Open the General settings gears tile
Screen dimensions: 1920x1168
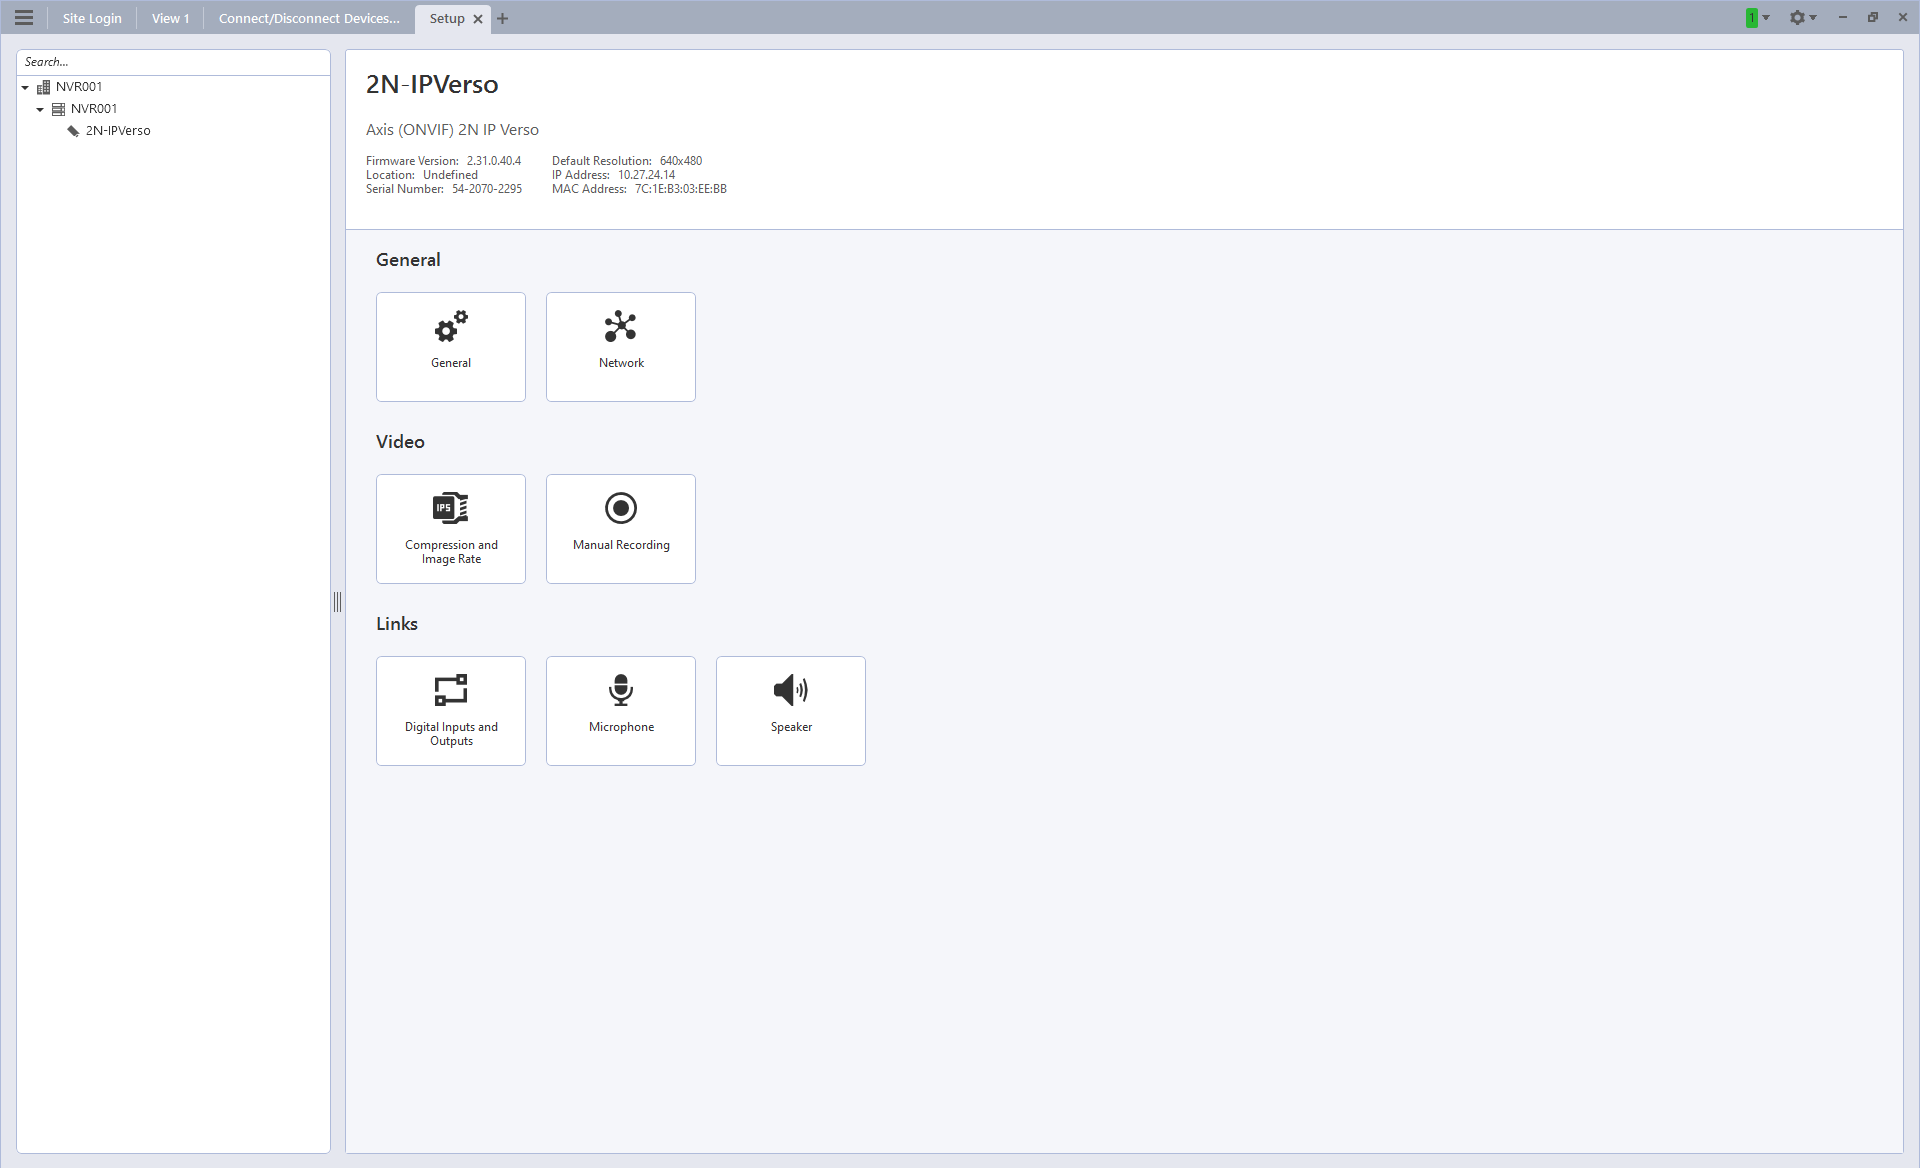[x=450, y=346]
